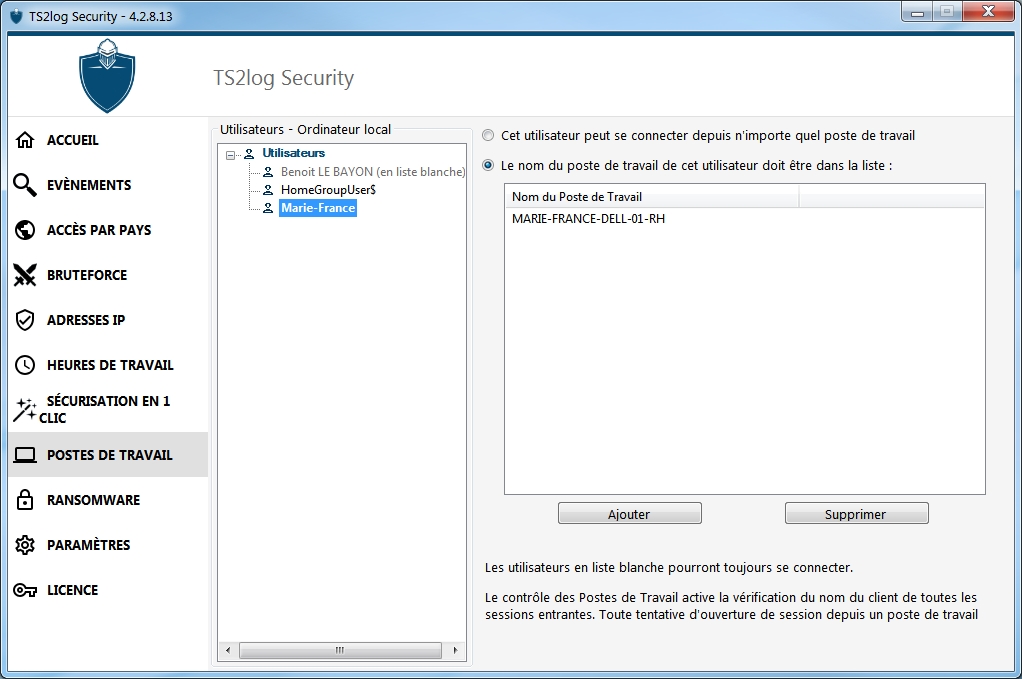Image resolution: width=1022 pixels, height=679 pixels.
Task: Select user Benoit LE BAYON in tree
Action: click(x=373, y=172)
